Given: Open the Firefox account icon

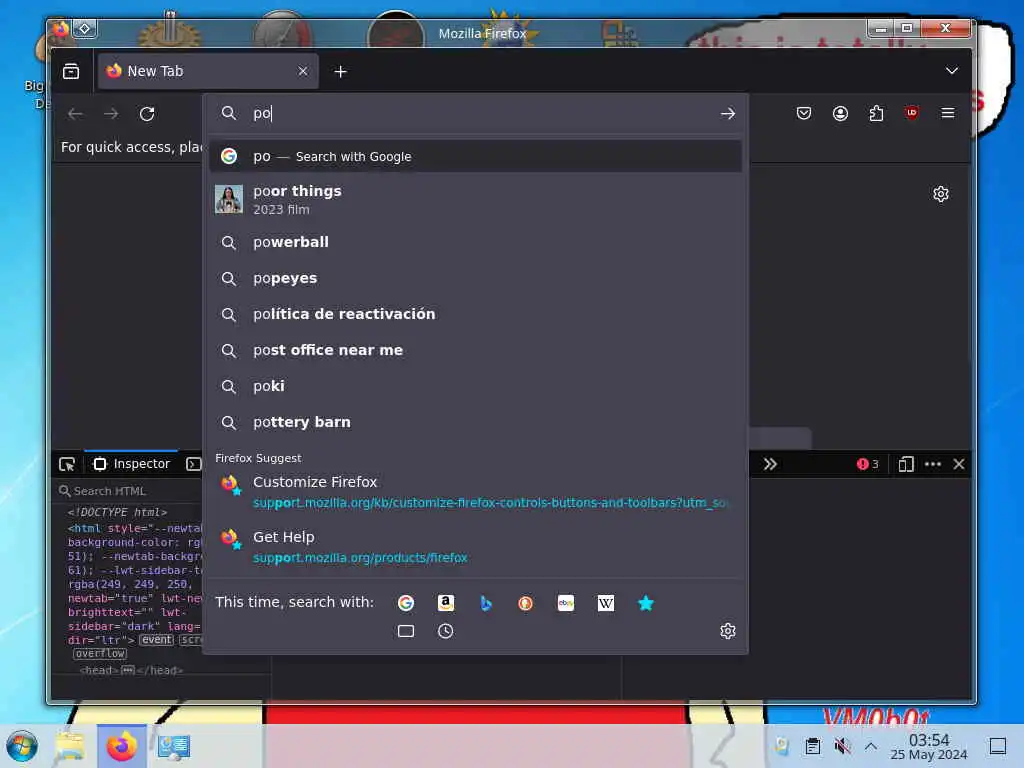Looking at the screenshot, I should click(840, 114).
